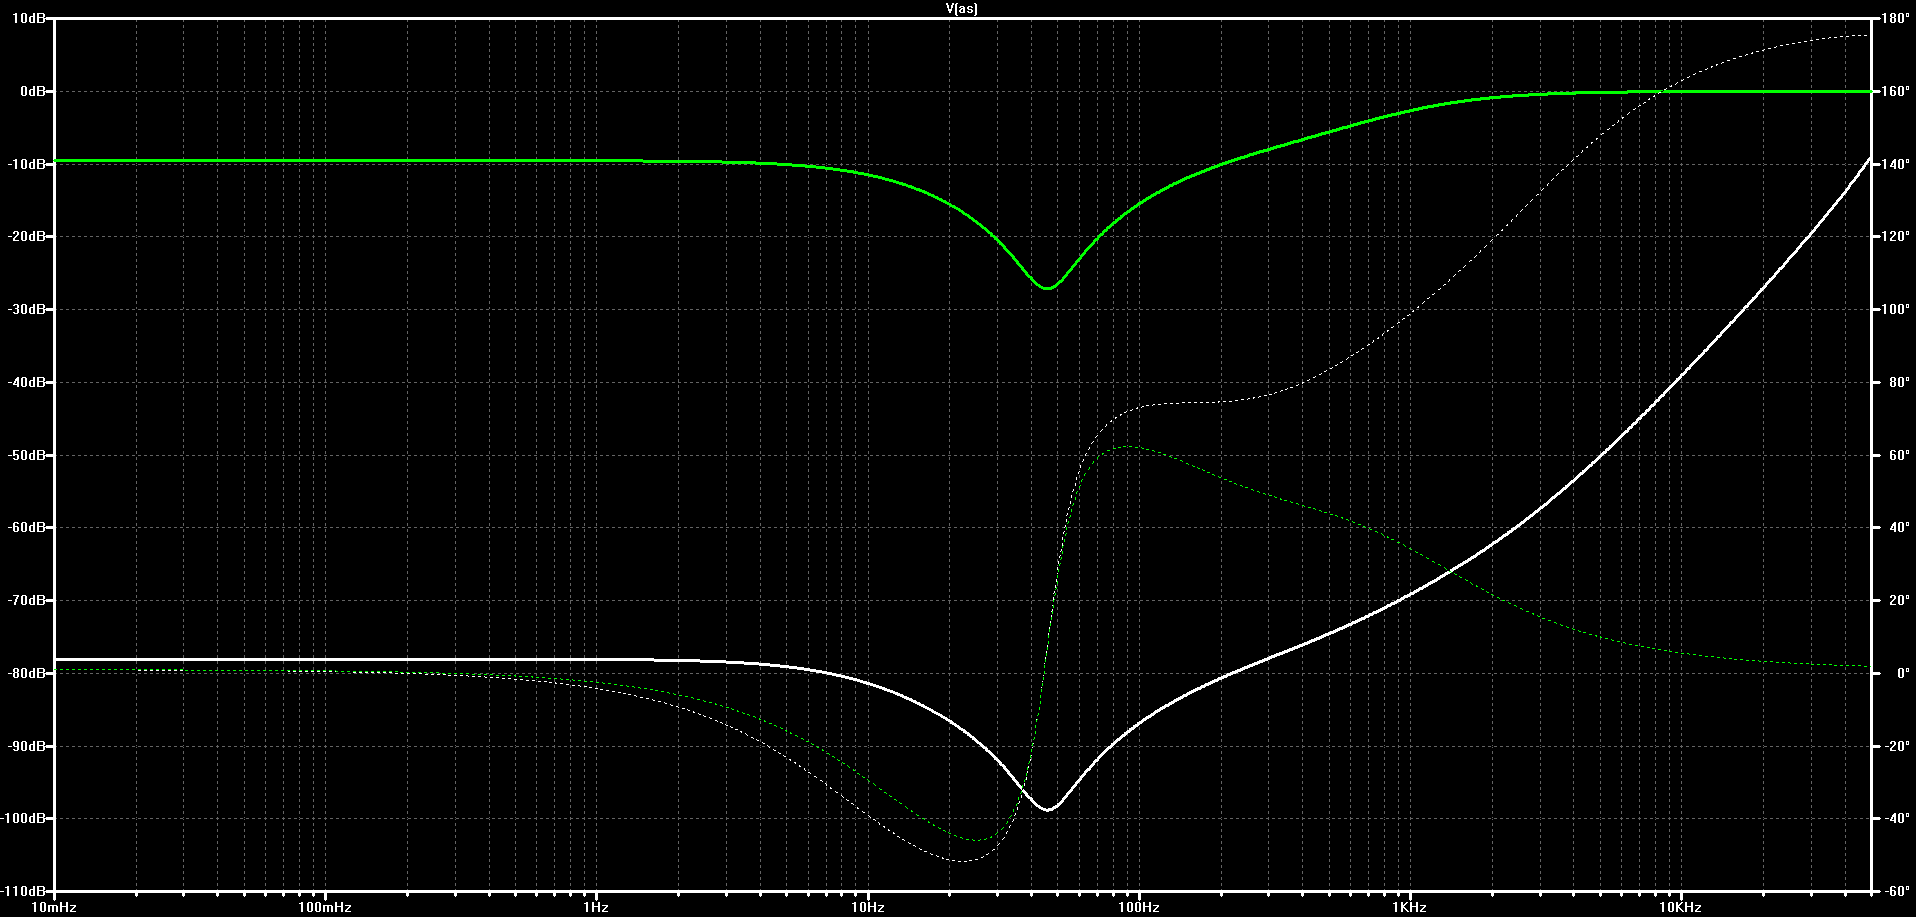Click the V(as) trace label
Image resolution: width=1916 pixels, height=917 pixels.
(961, 8)
